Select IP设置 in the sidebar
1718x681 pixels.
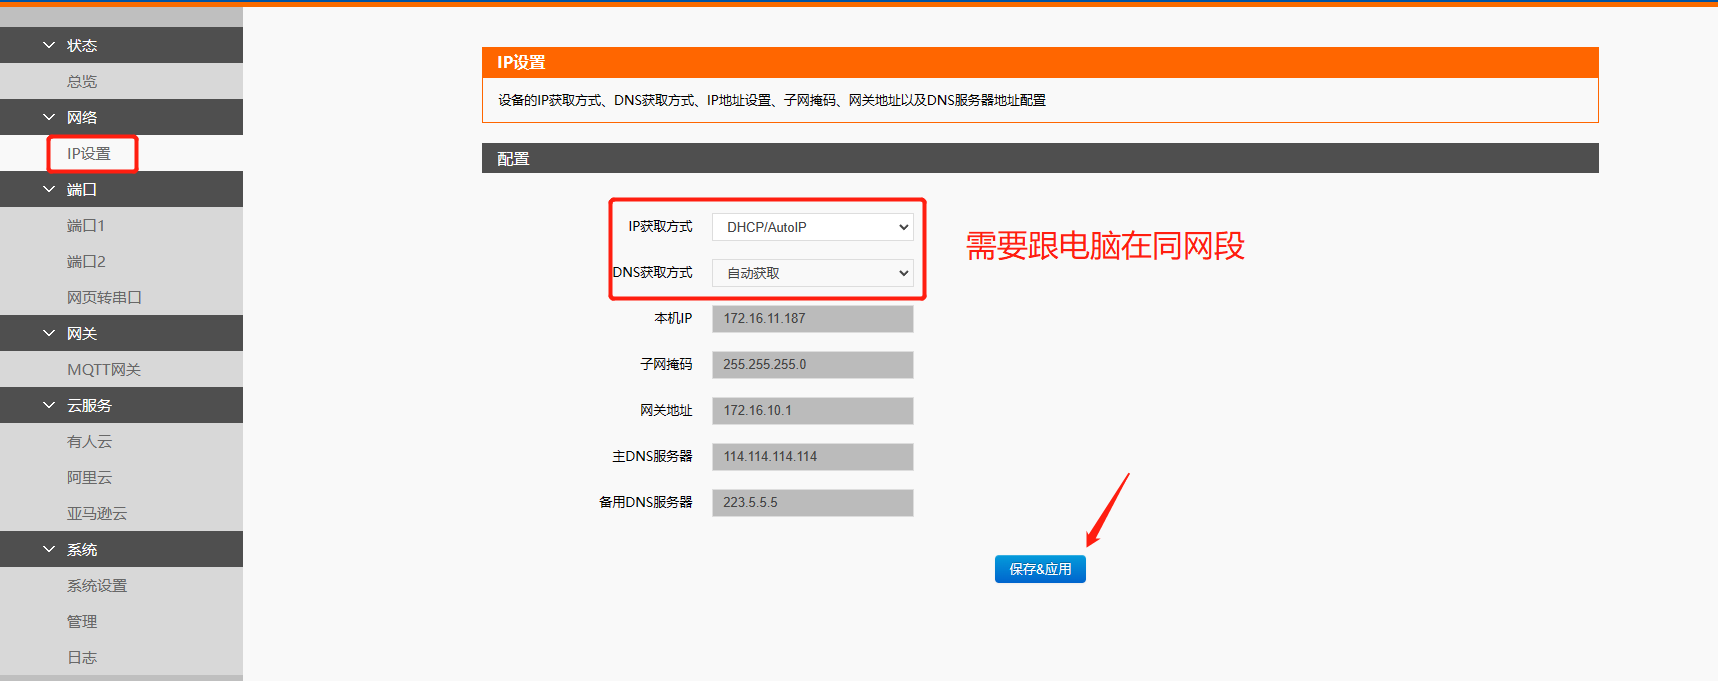point(89,154)
